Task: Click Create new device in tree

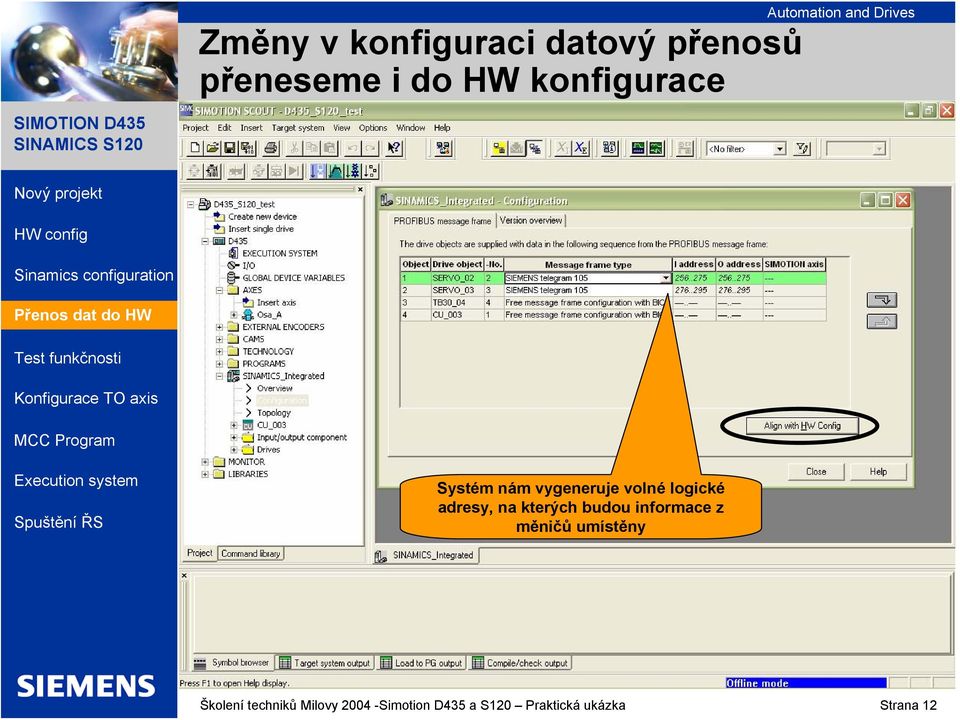Action: pos(262,217)
